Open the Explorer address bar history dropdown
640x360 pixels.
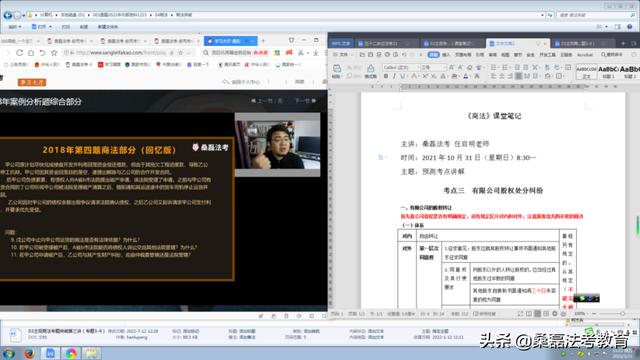(542, 15)
